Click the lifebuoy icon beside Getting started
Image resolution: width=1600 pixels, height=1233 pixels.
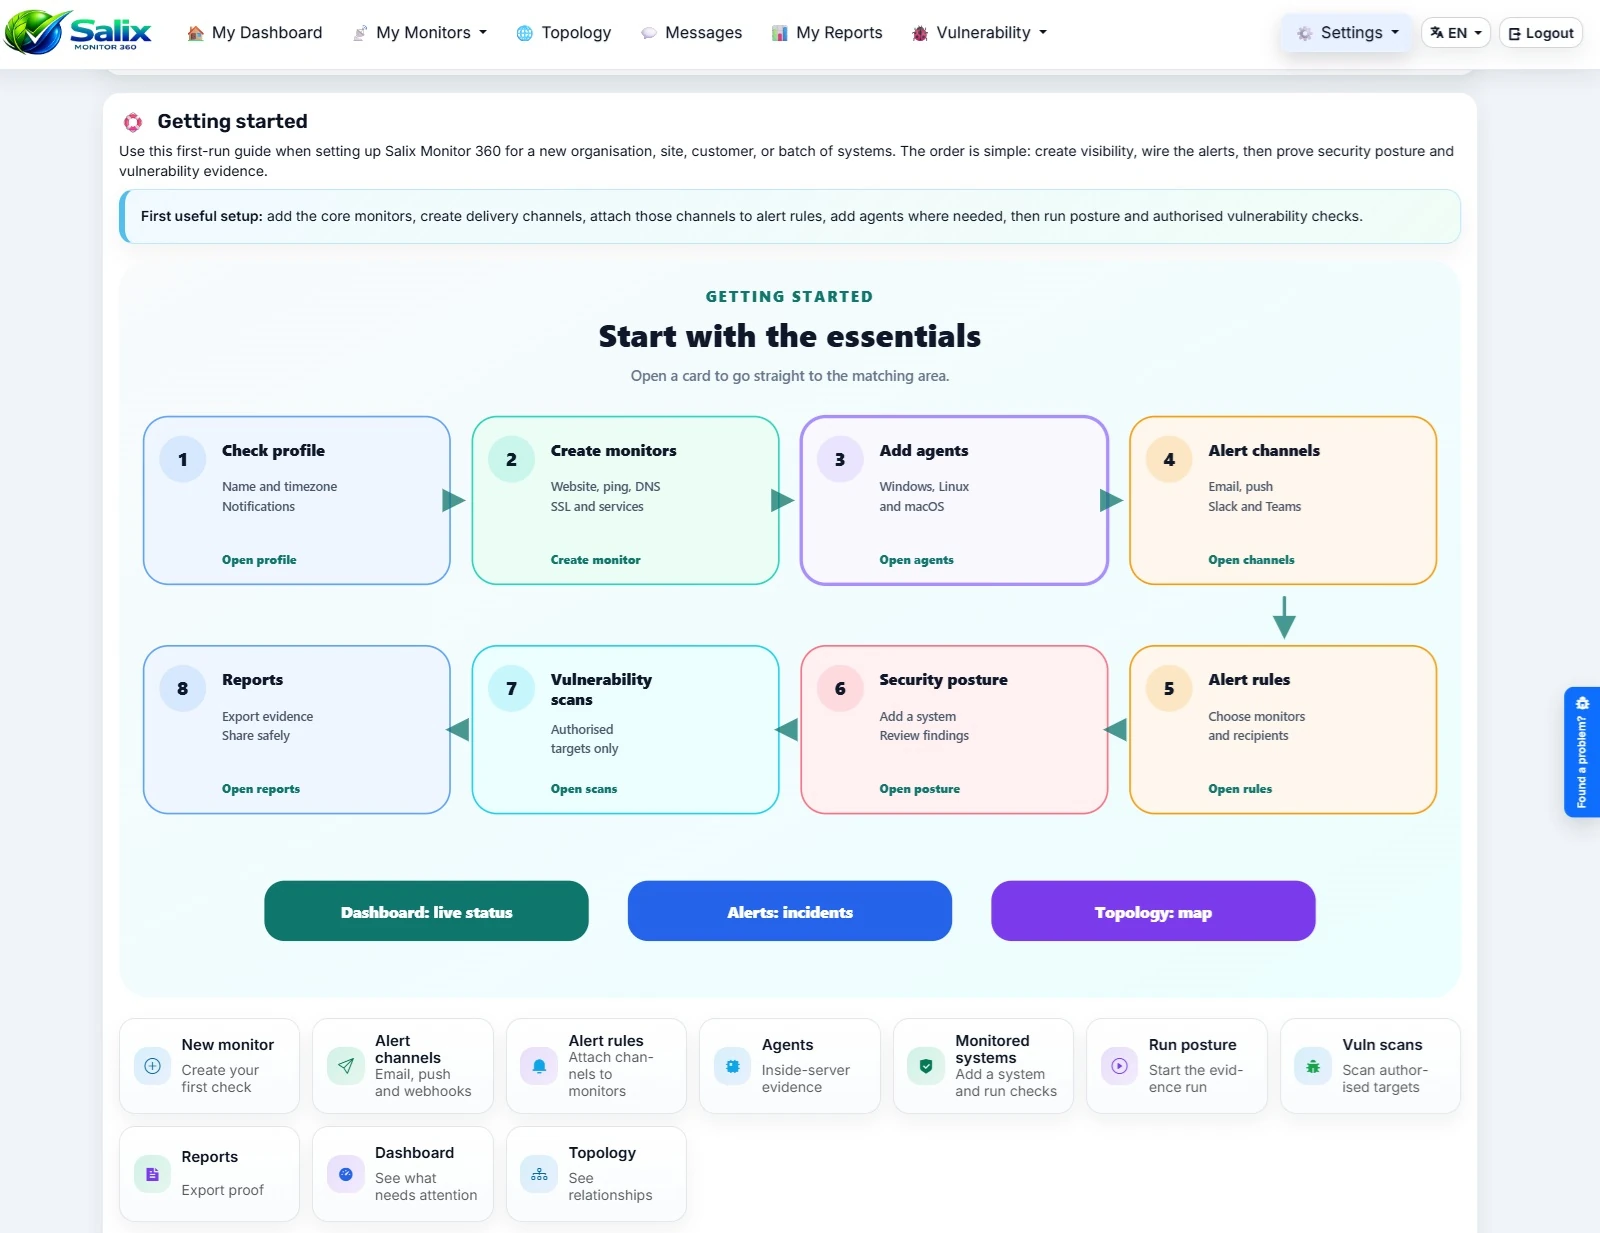point(133,122)
